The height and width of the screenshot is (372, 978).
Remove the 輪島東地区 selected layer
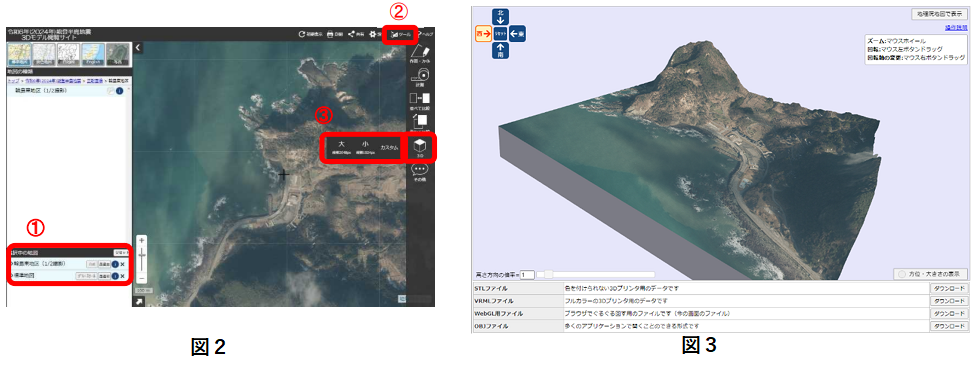123,264
